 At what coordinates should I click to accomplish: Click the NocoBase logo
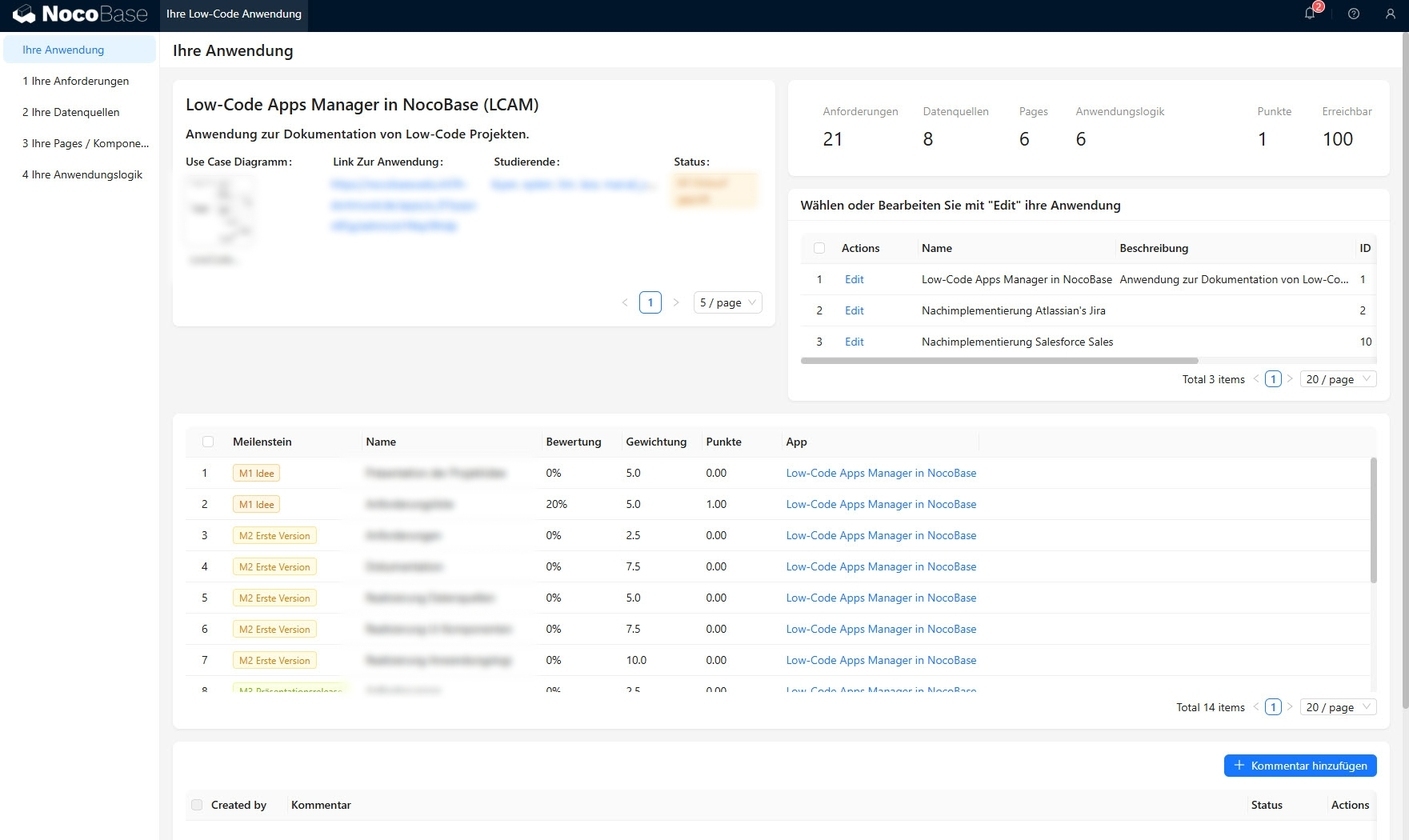tap(79, 15)
